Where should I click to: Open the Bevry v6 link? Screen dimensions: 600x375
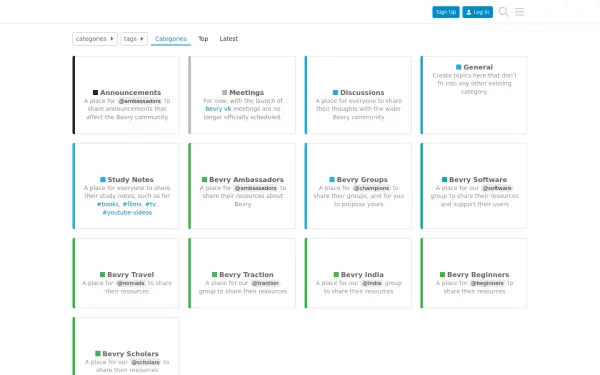coord(218,109)
